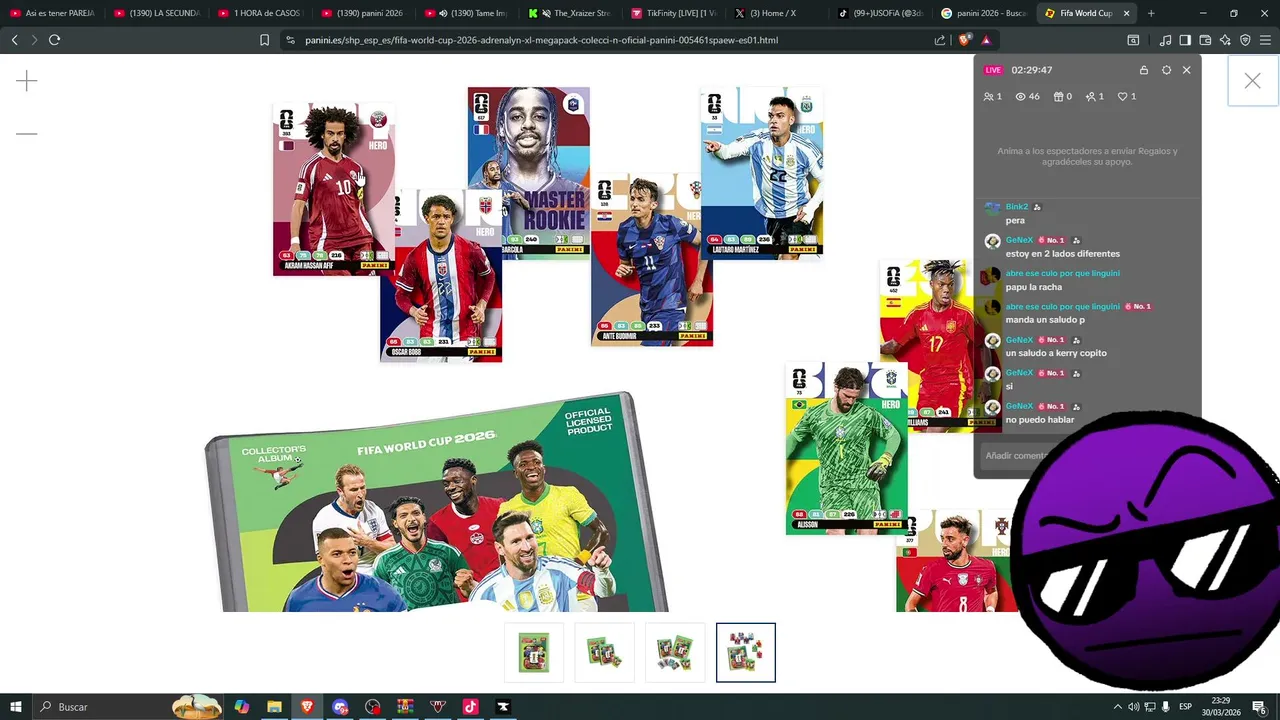This screenshot has width=1280, height=720.
Task: Select the fourth highlighted product thumbnail
Action: 746,652
